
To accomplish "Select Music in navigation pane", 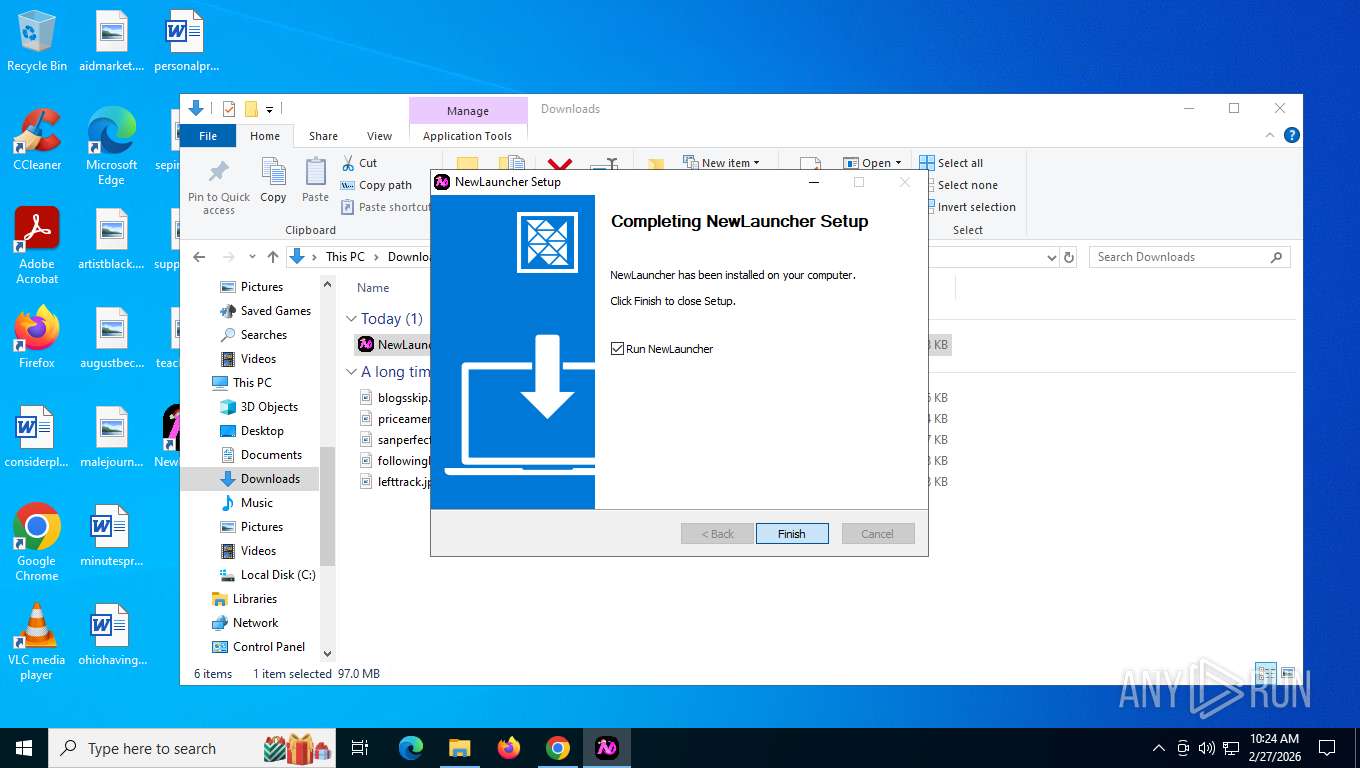I will coord(246,503).
